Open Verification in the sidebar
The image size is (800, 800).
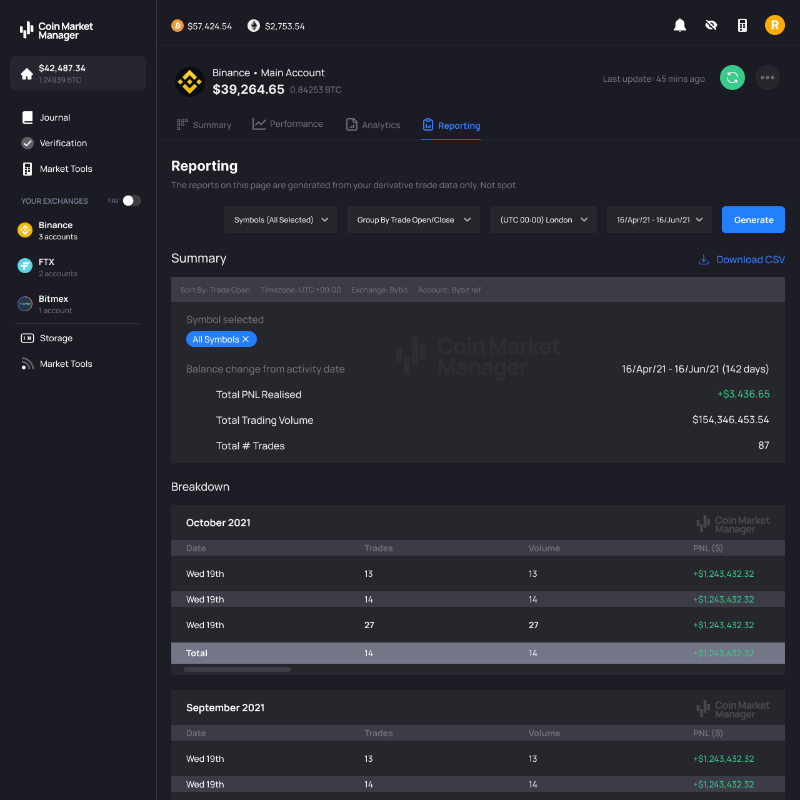(x=54, y=143)
